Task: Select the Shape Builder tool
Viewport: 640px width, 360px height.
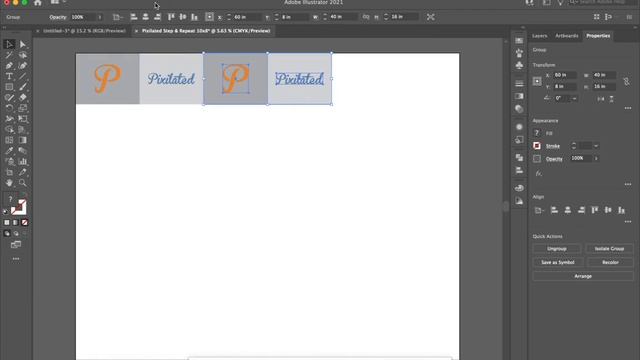Action: [x=9, y=129]
